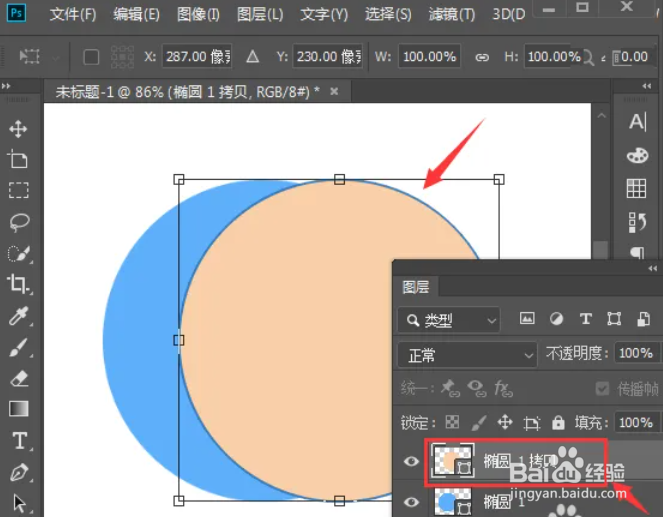
Task: Select the Artboard tool
Action: (x=18, y=159)
